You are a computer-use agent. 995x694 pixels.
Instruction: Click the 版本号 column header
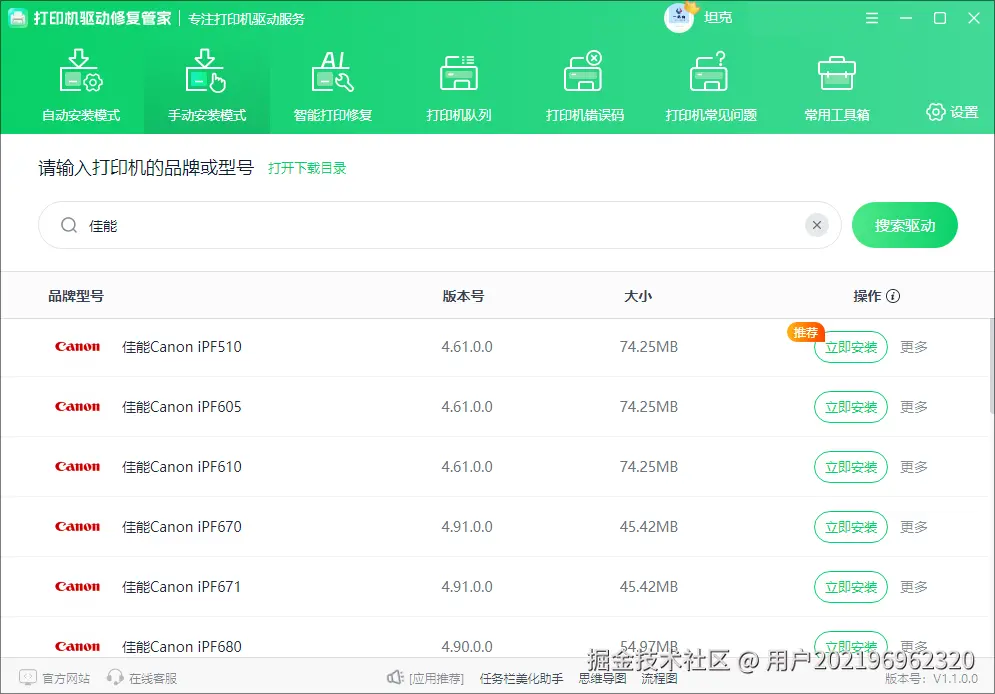[463, 296]
